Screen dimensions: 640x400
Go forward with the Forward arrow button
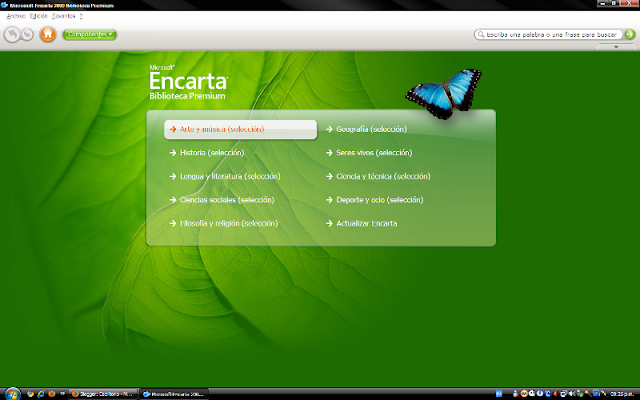pyautogui.click(x=27, y=35)
